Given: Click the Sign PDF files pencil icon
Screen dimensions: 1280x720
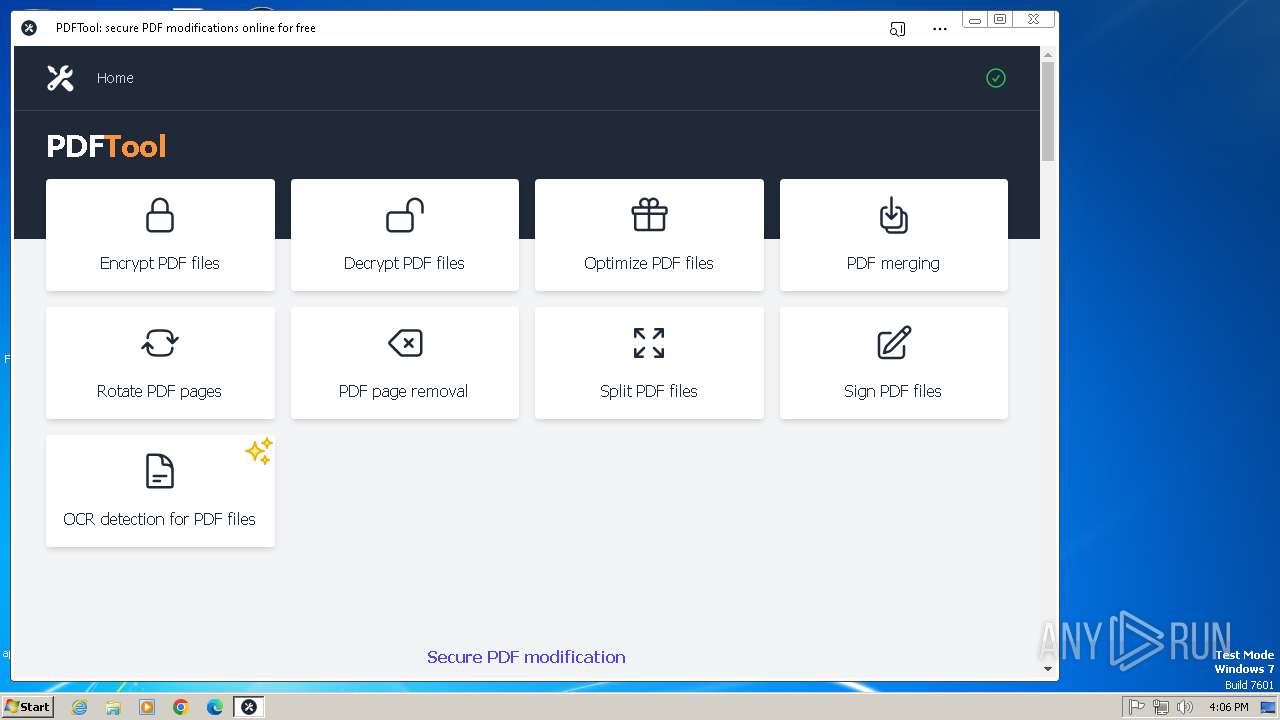Looking at the screenshot, I should click(894, 343).
